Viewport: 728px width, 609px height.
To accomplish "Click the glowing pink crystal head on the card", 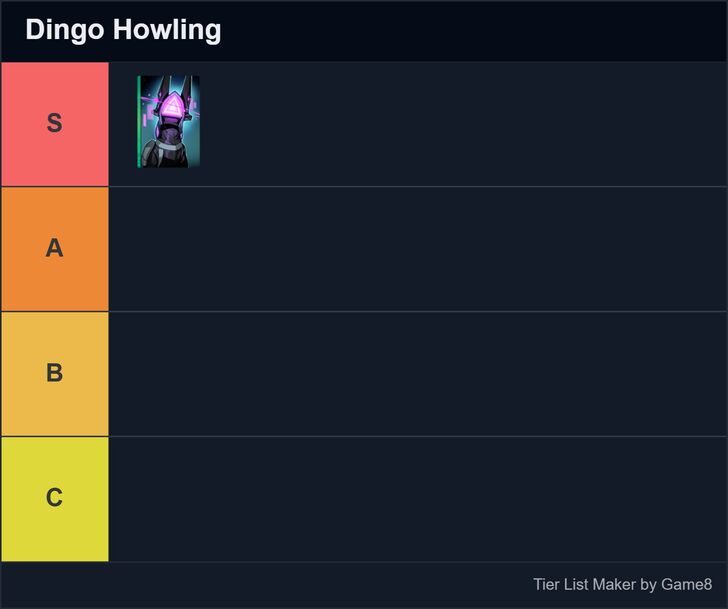I will click(x=173, y=104).
